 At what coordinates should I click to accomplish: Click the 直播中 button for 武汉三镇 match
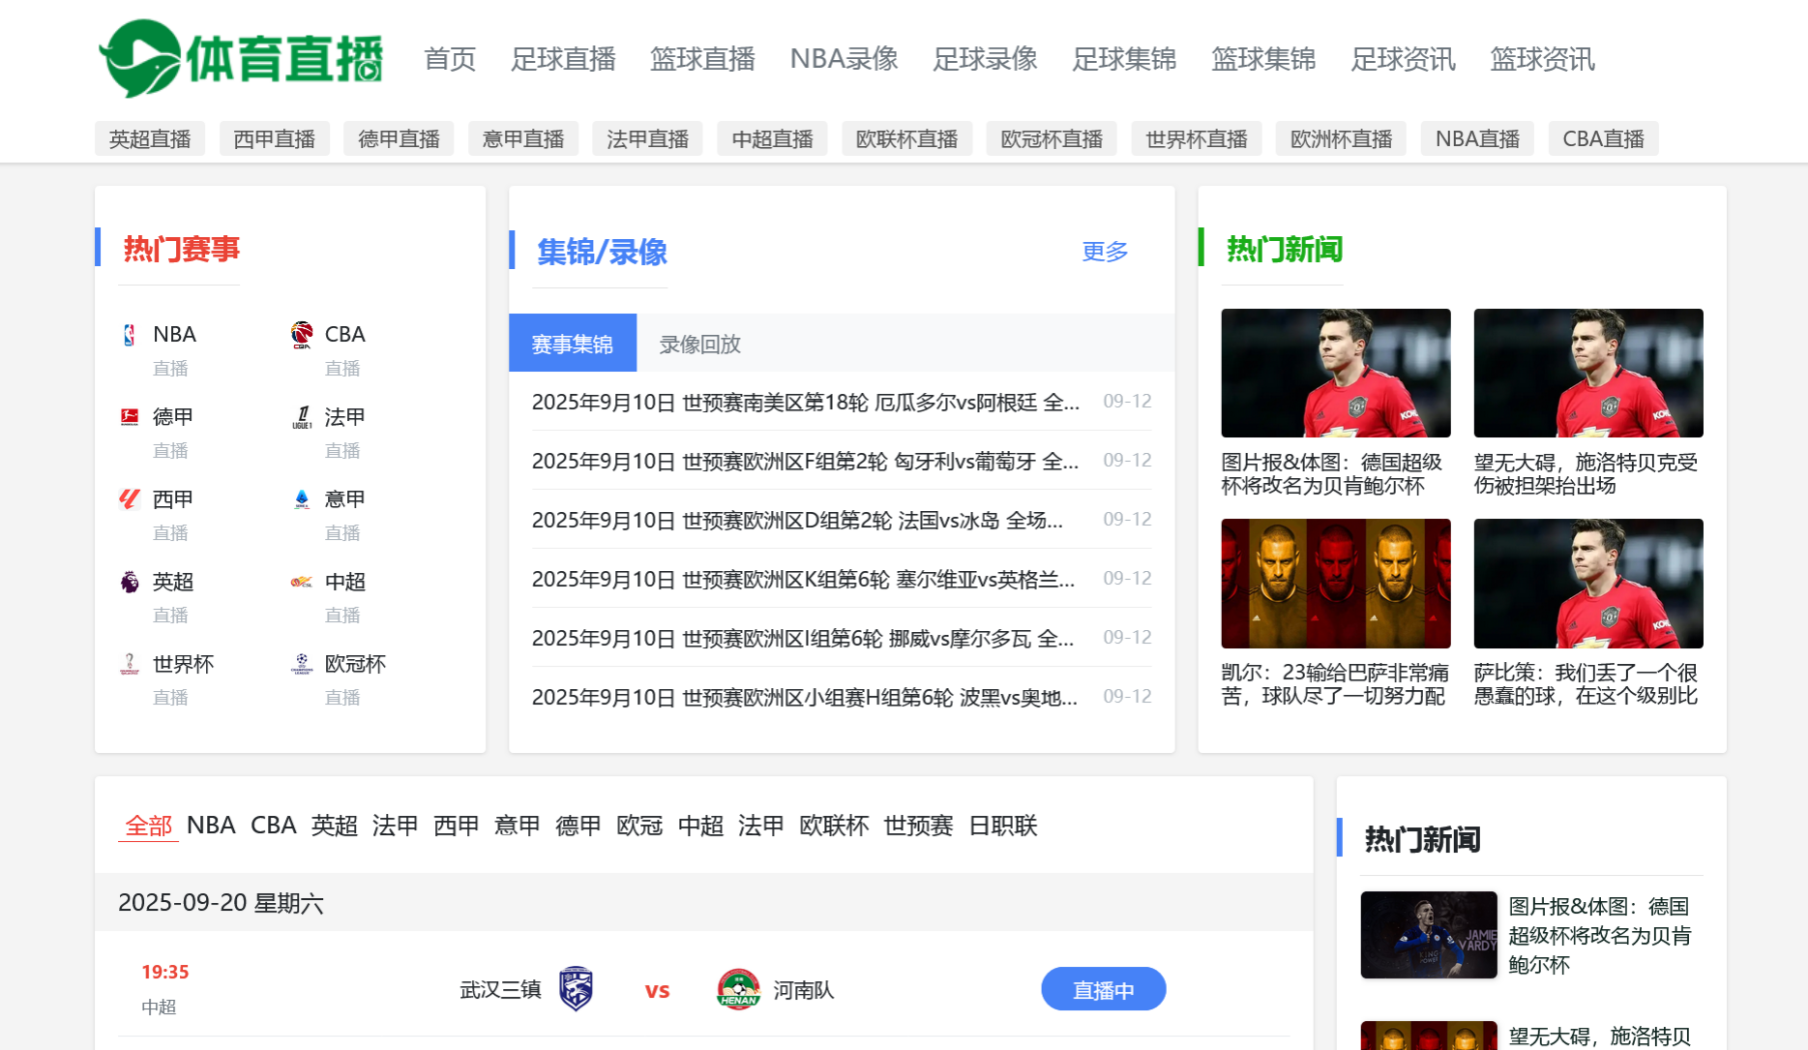click(x=1103, y=989)
